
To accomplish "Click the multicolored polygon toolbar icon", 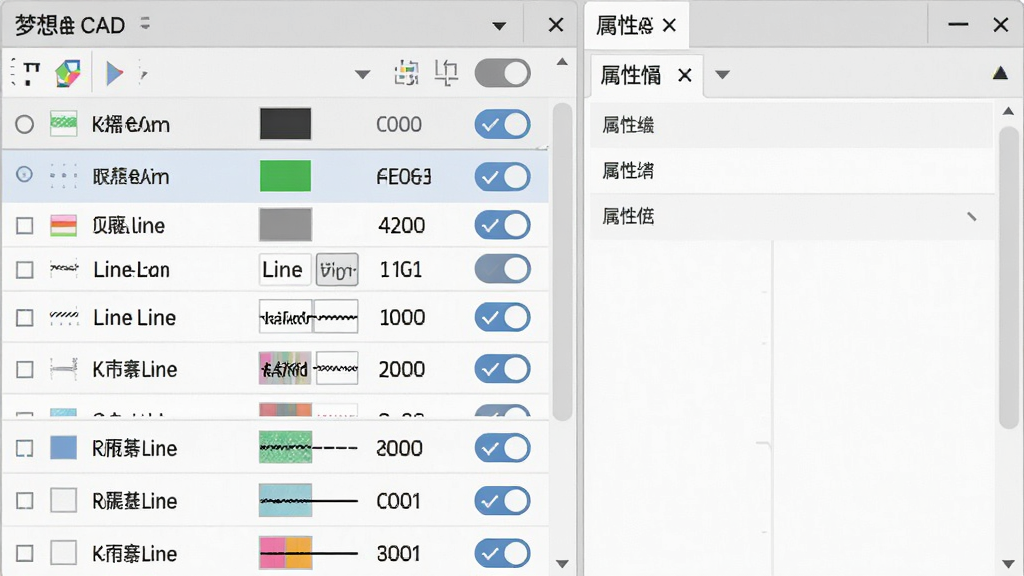I will 67,73.
